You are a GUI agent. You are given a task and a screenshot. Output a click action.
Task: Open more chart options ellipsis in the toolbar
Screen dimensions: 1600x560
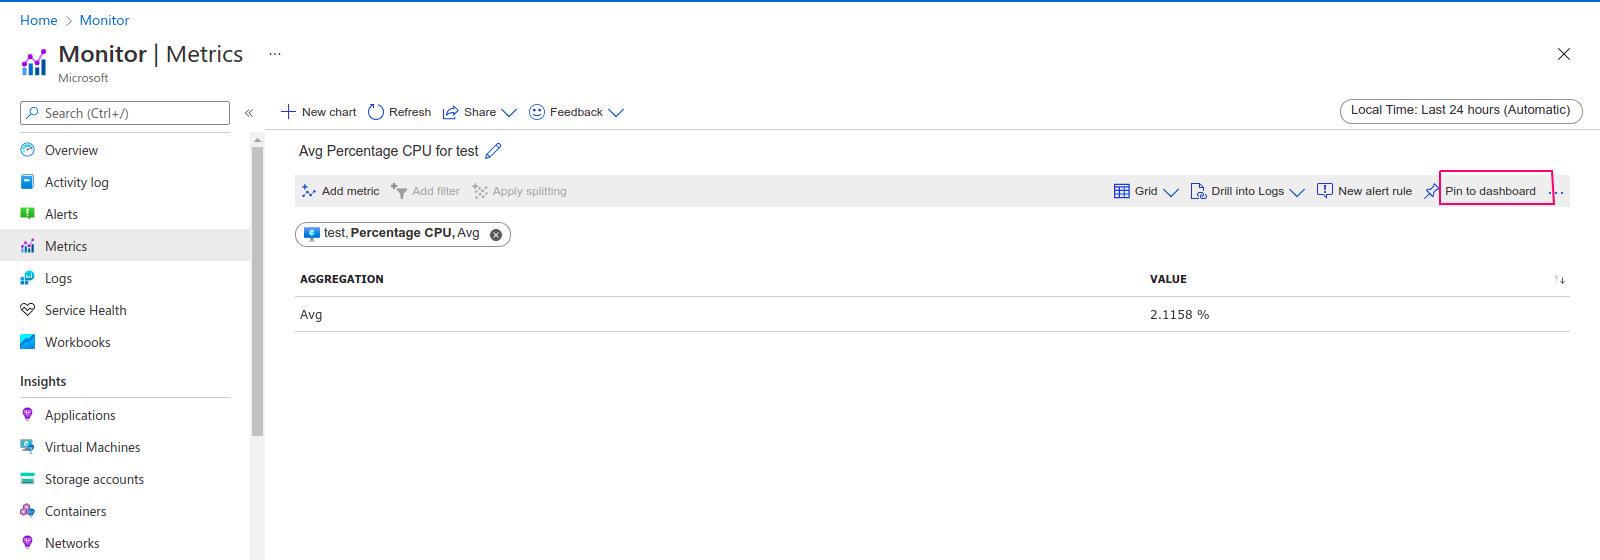point(1557,192)
